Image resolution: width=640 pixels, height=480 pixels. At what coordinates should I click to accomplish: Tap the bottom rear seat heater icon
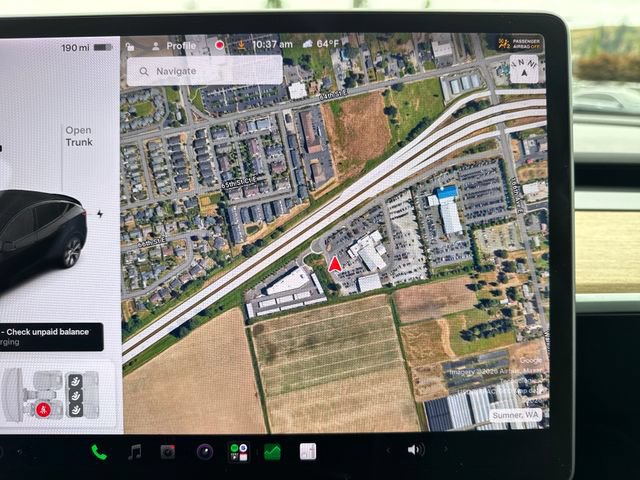[75, 410]
